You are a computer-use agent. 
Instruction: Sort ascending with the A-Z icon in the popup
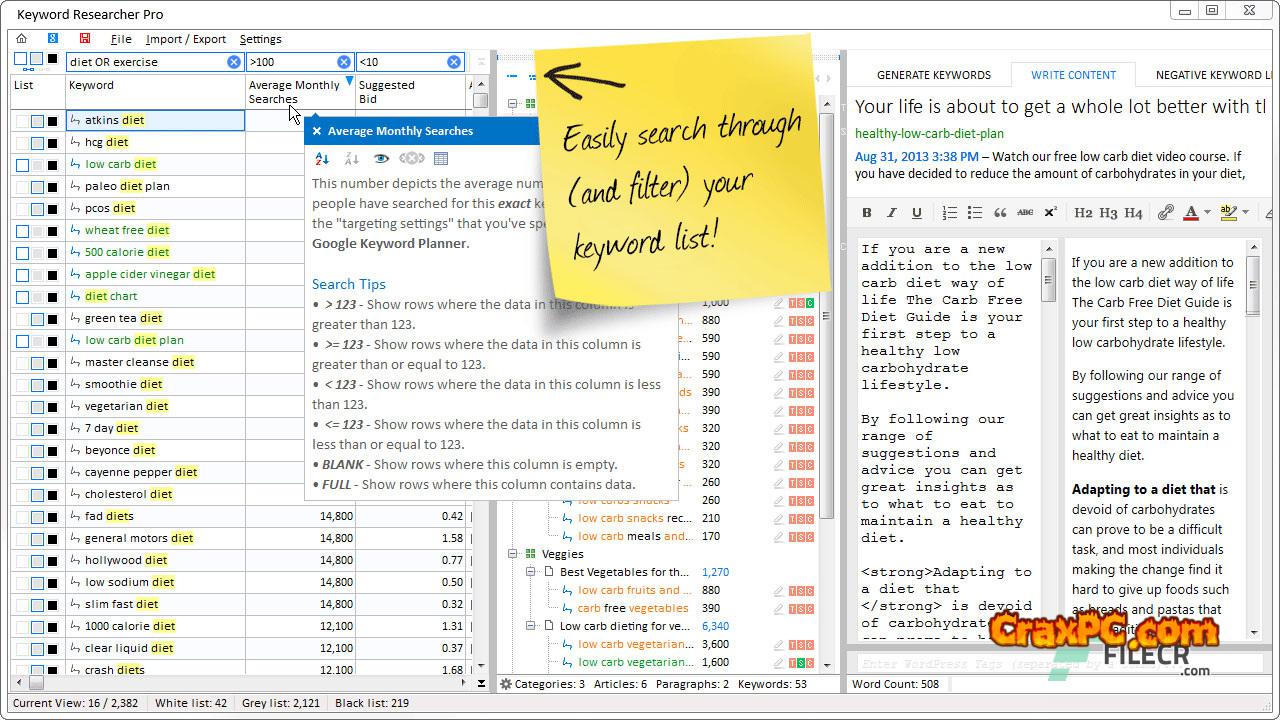pos(322,159)
